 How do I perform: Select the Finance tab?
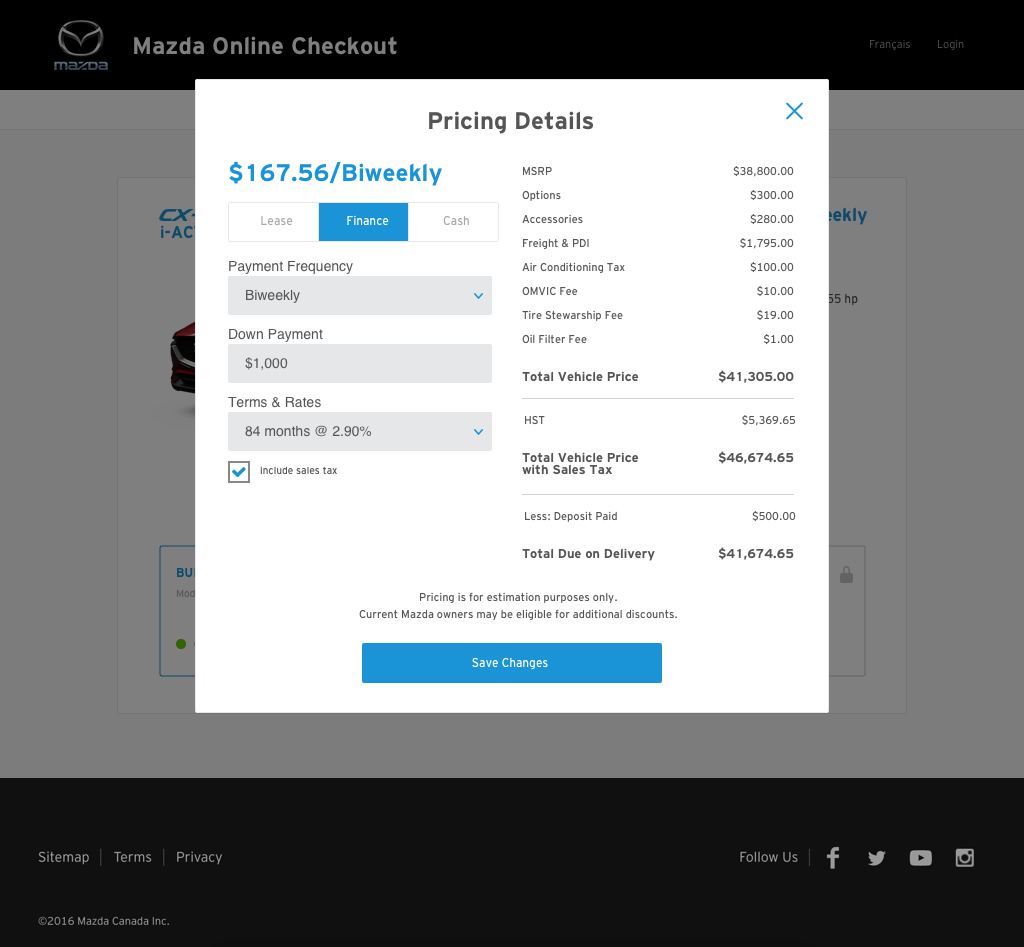pyautogui.click(x=364, y=221)
